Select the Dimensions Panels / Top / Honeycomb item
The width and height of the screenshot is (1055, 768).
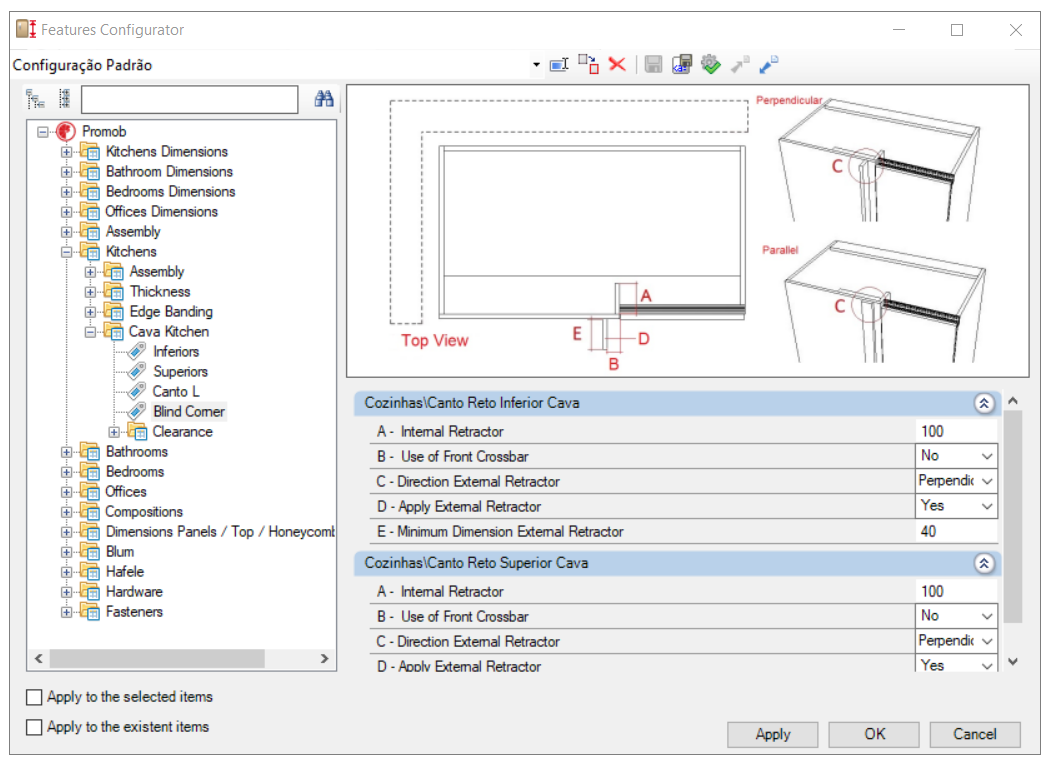coord(220,532)
